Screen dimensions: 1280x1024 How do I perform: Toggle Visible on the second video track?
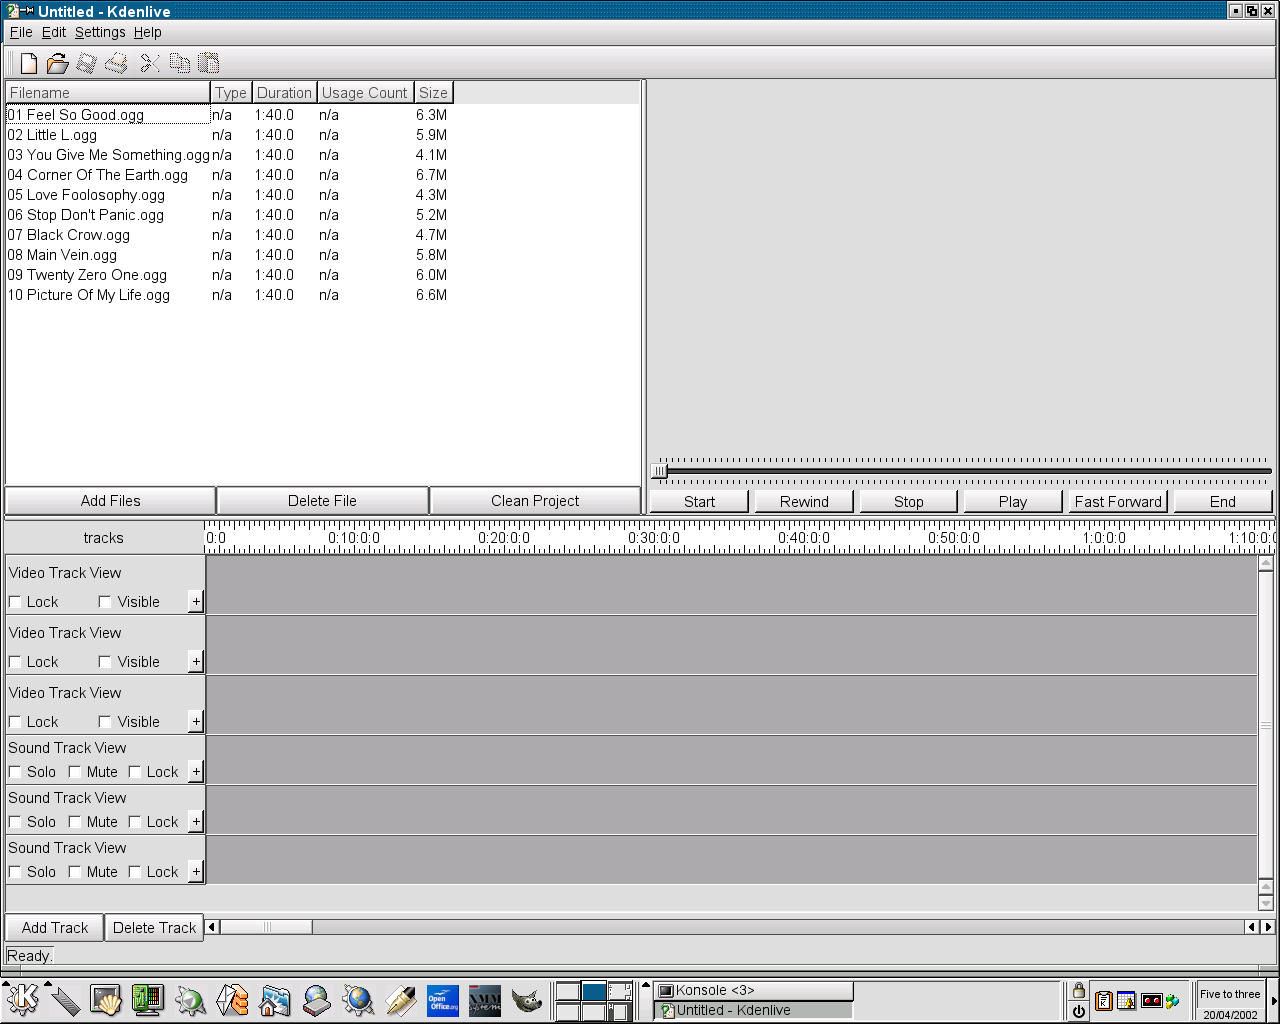105,662
